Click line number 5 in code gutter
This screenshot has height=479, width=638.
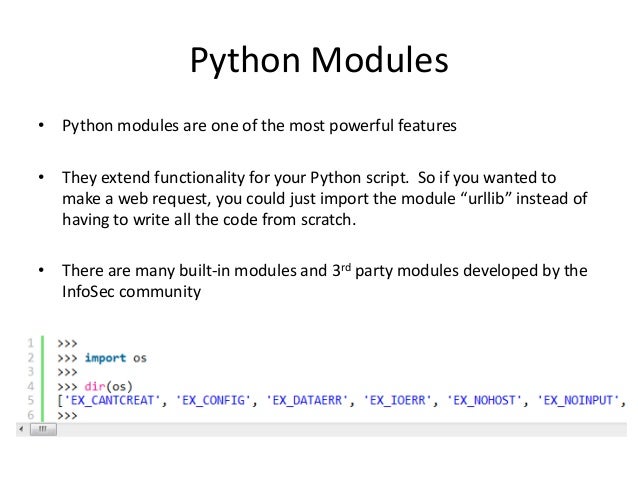coord(31,400)
